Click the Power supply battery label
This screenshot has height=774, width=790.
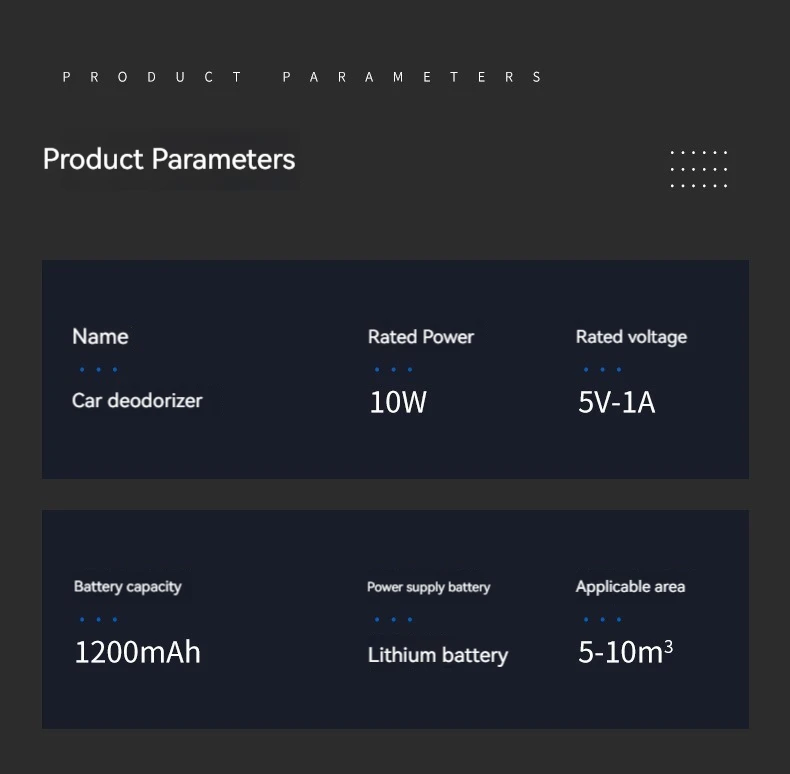pos(429,587)
